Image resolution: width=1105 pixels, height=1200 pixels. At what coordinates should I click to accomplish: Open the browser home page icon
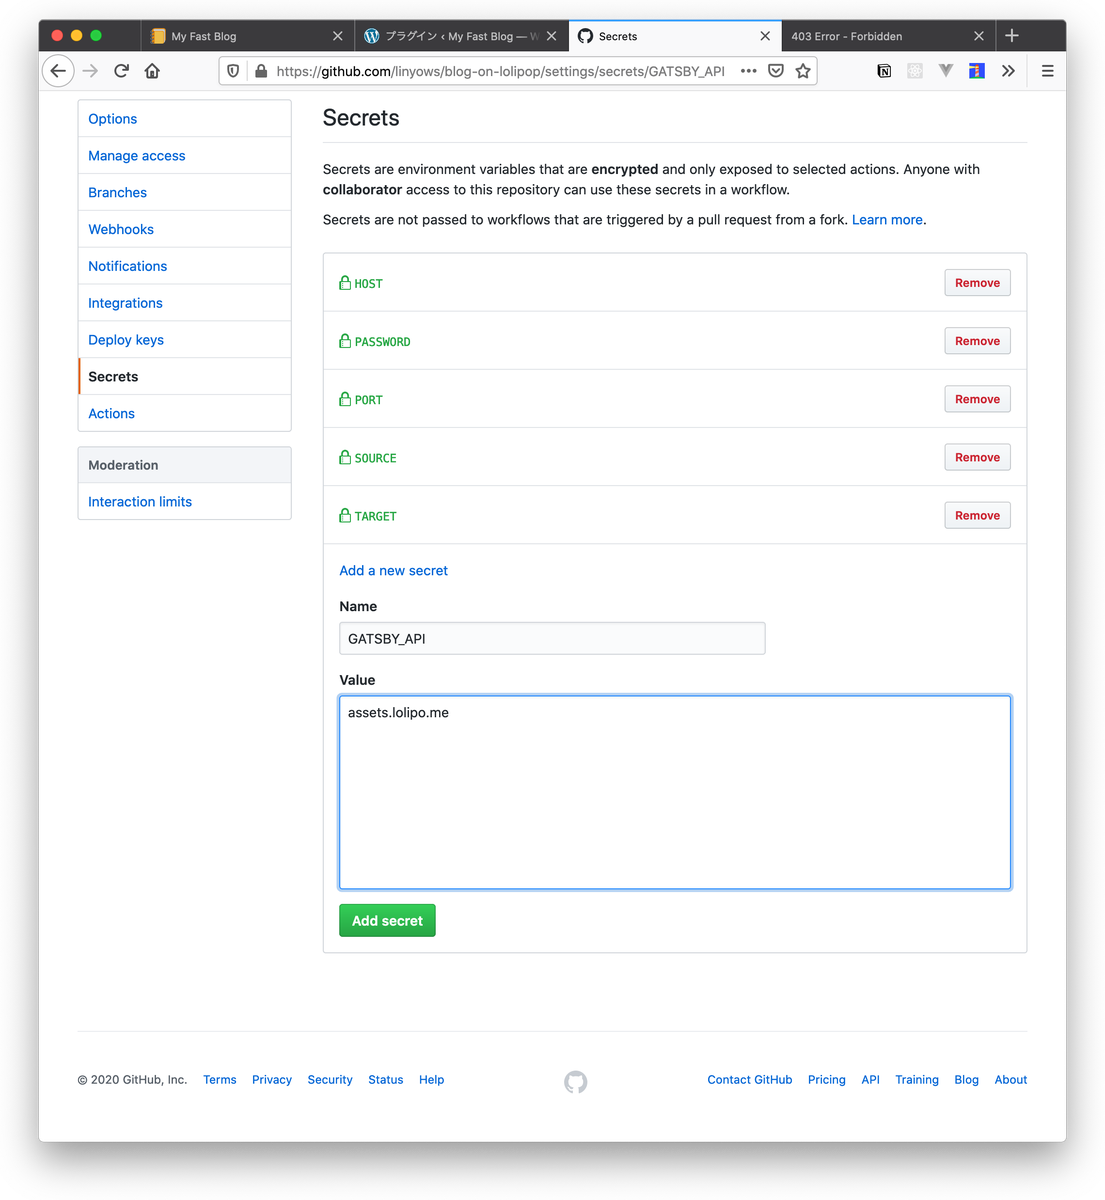(152, 71)
